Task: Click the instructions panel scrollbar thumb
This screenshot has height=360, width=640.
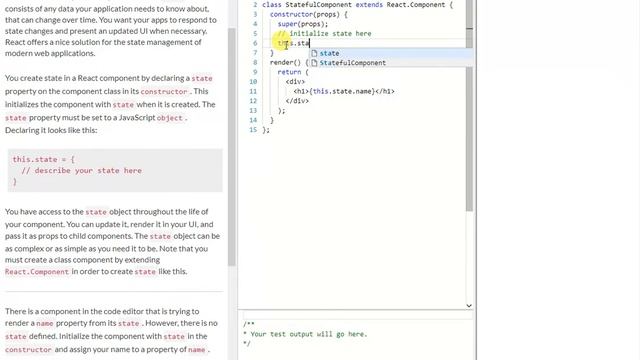Action: point(231,147)
